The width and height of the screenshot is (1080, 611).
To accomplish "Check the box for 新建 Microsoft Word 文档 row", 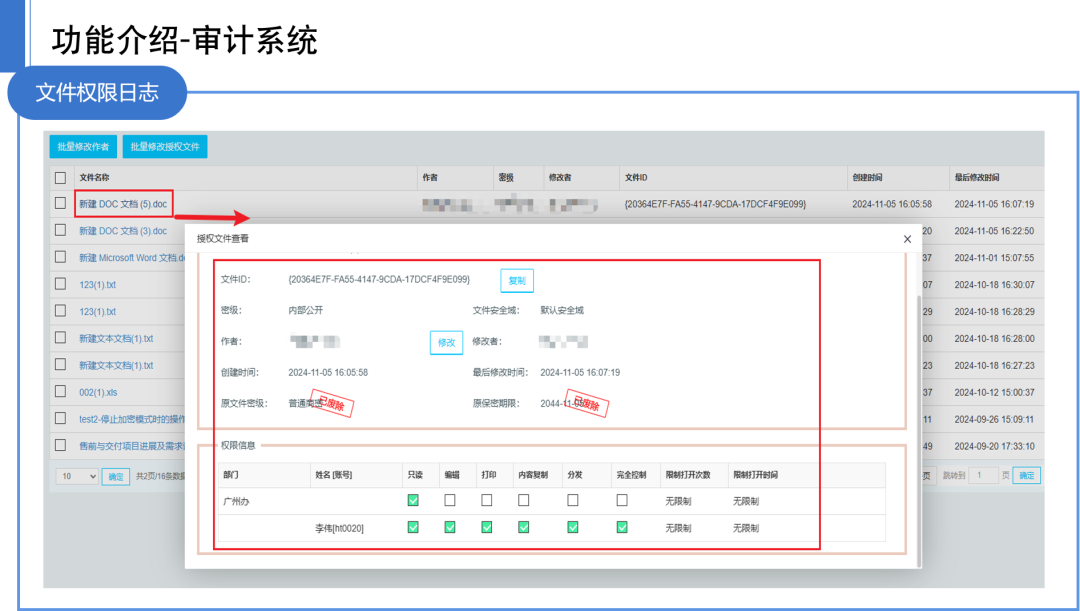I will pyautogui.click(x=61, y=257).
